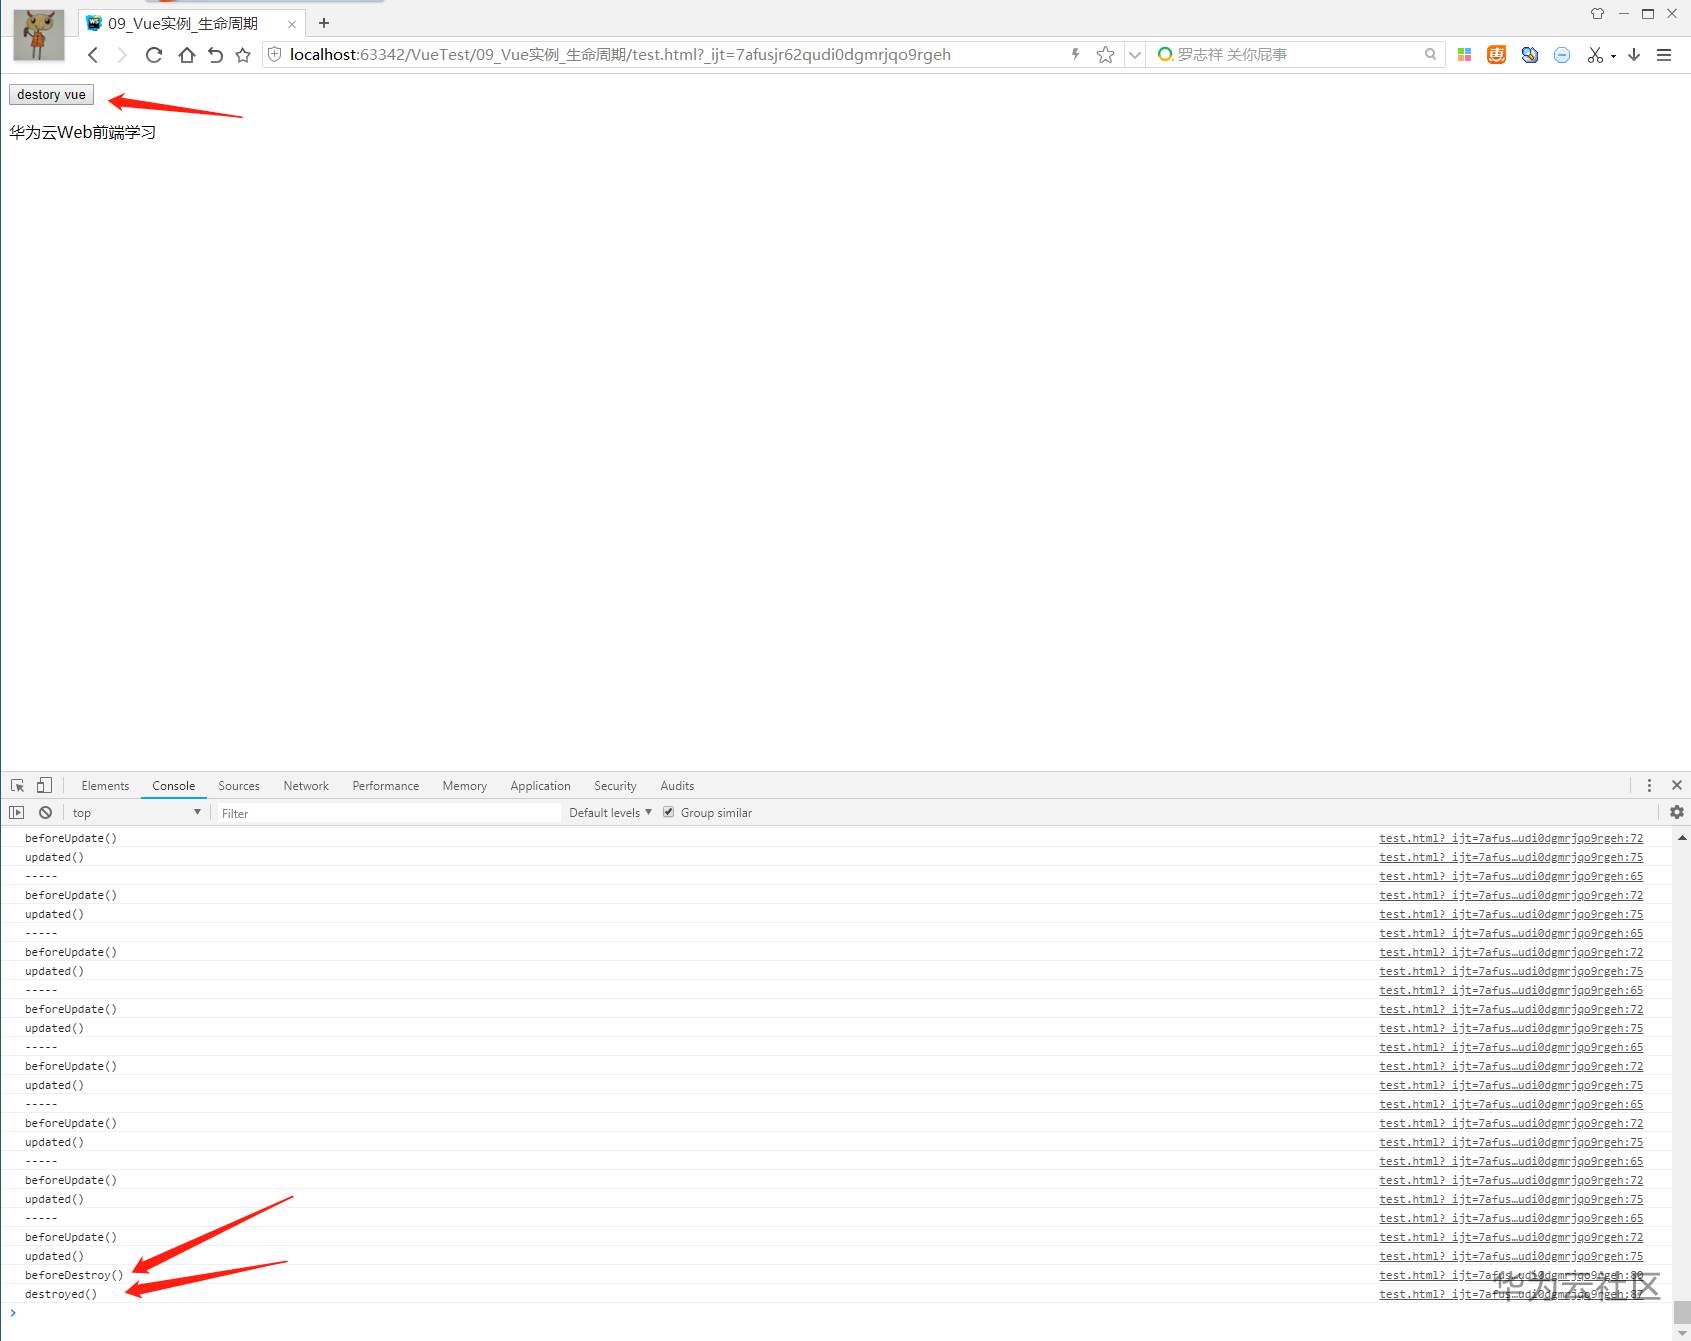Switch to the Console tab
The height and width of the screenshot is (1341, 1691).
click(174, 786)
